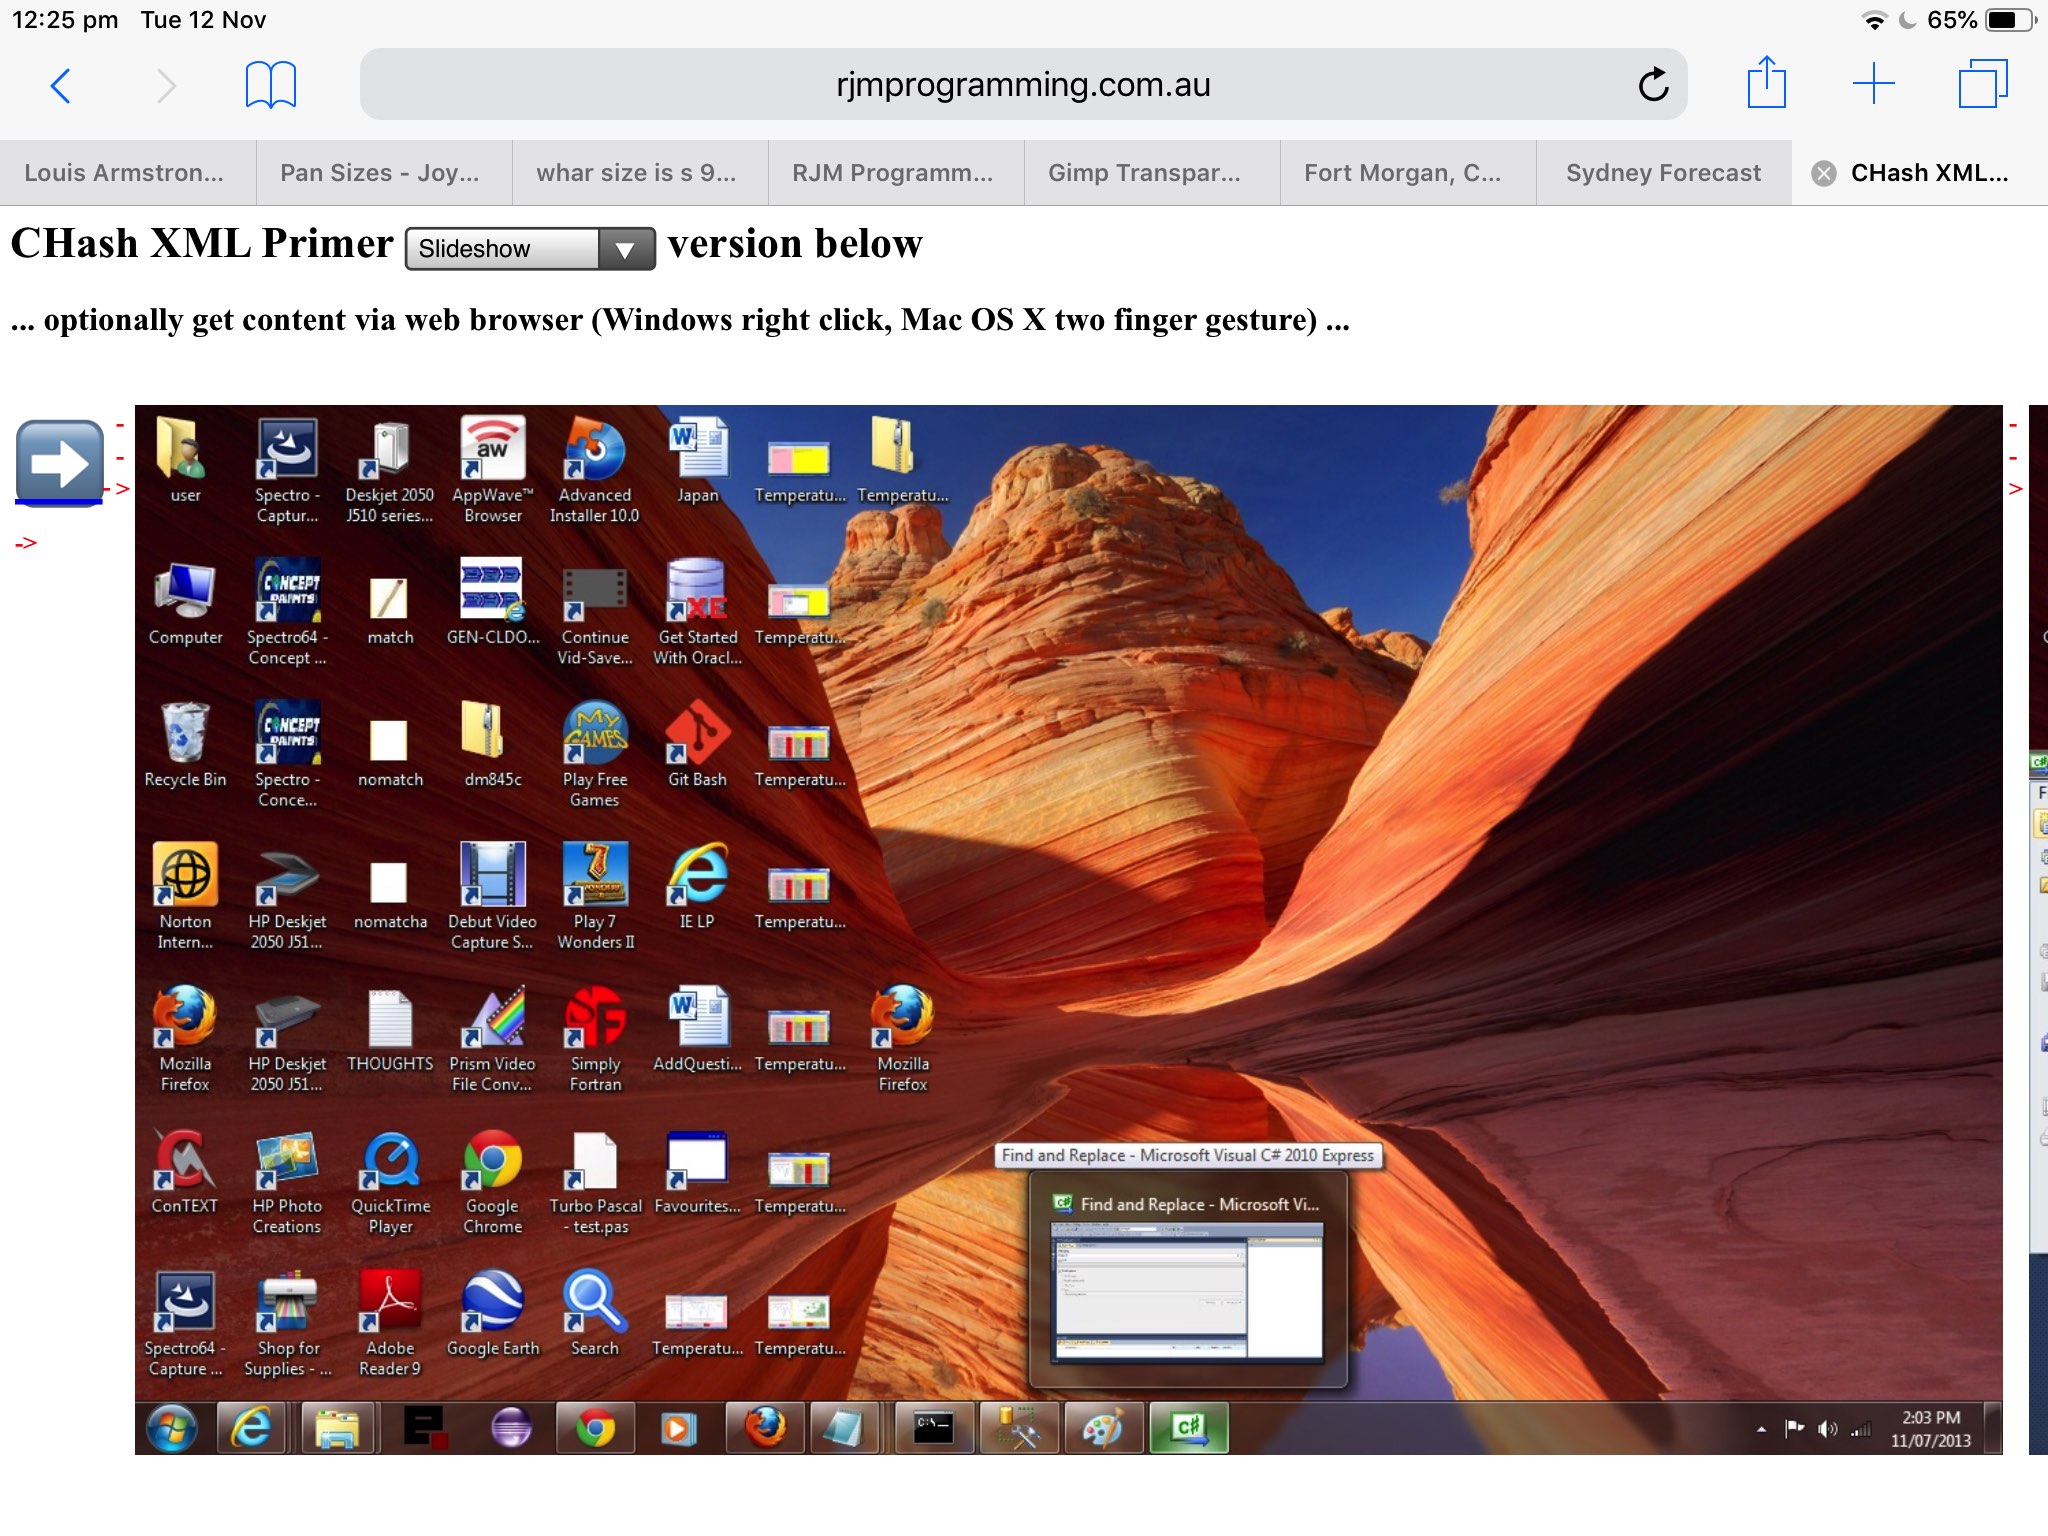The height and width of the screenshot is (1536, 2048).
Task: Select the nomatcha desktop file icon
Action: point(390,895)
